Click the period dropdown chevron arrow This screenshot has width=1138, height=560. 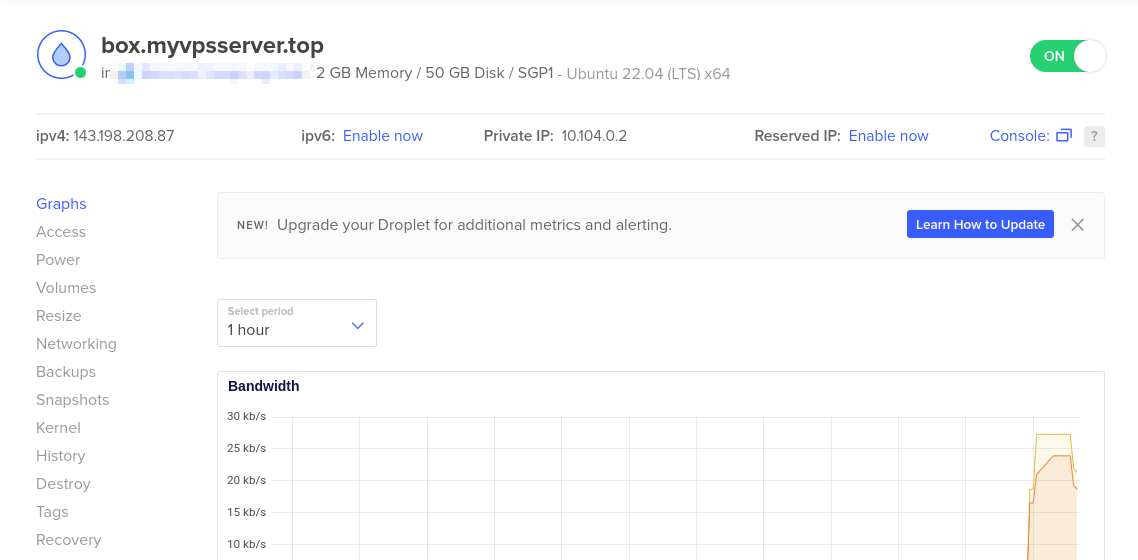357,326
